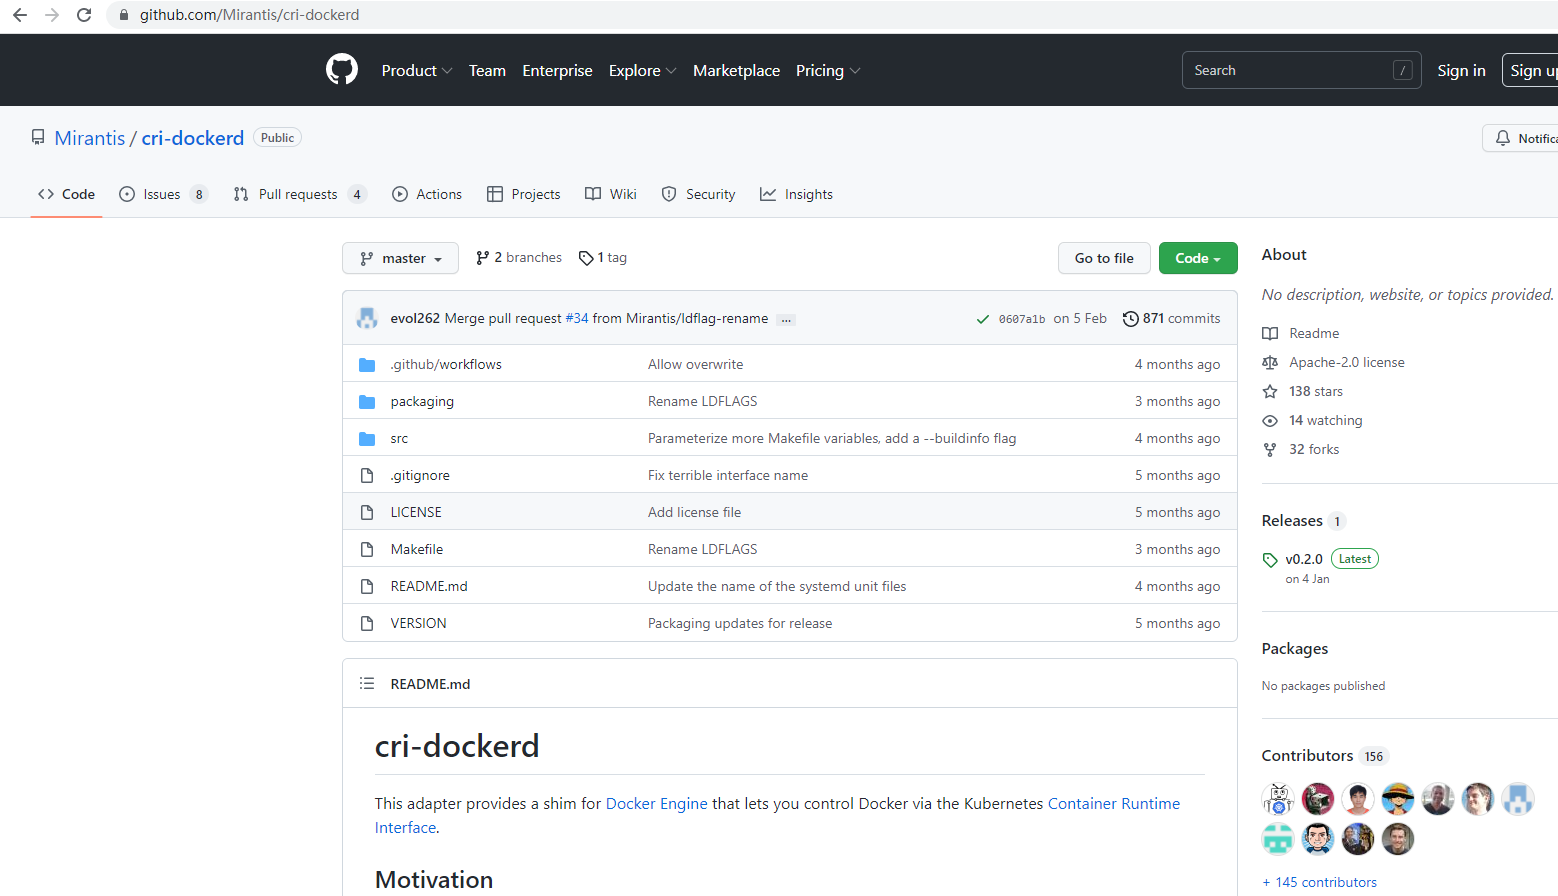Click the README table of contents icon

coord(367,684)
